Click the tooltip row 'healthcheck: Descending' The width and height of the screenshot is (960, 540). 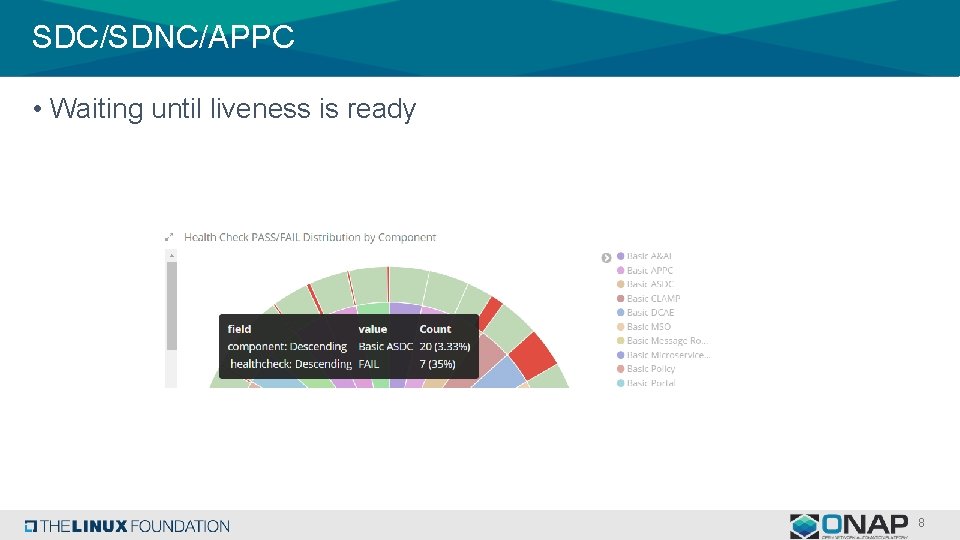click(x=291, y=364)
